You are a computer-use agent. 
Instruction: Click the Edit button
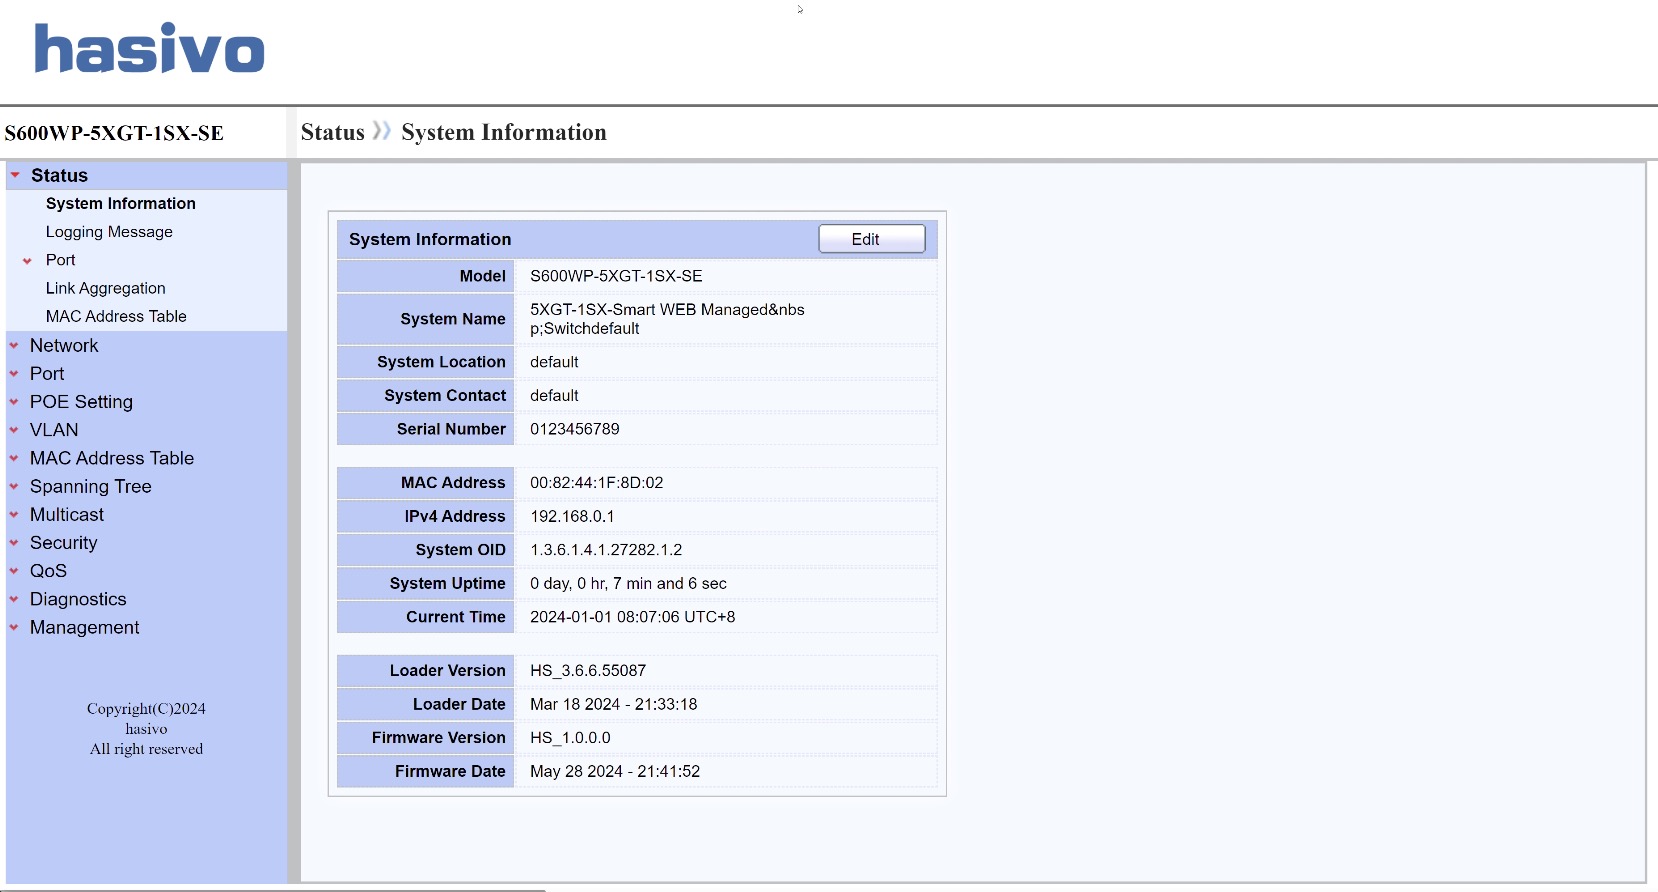coord(872,239)
